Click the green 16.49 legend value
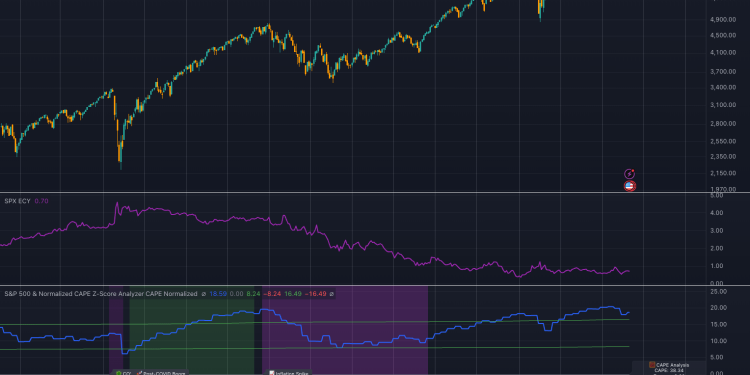750x375 pixels. point(293,294)
